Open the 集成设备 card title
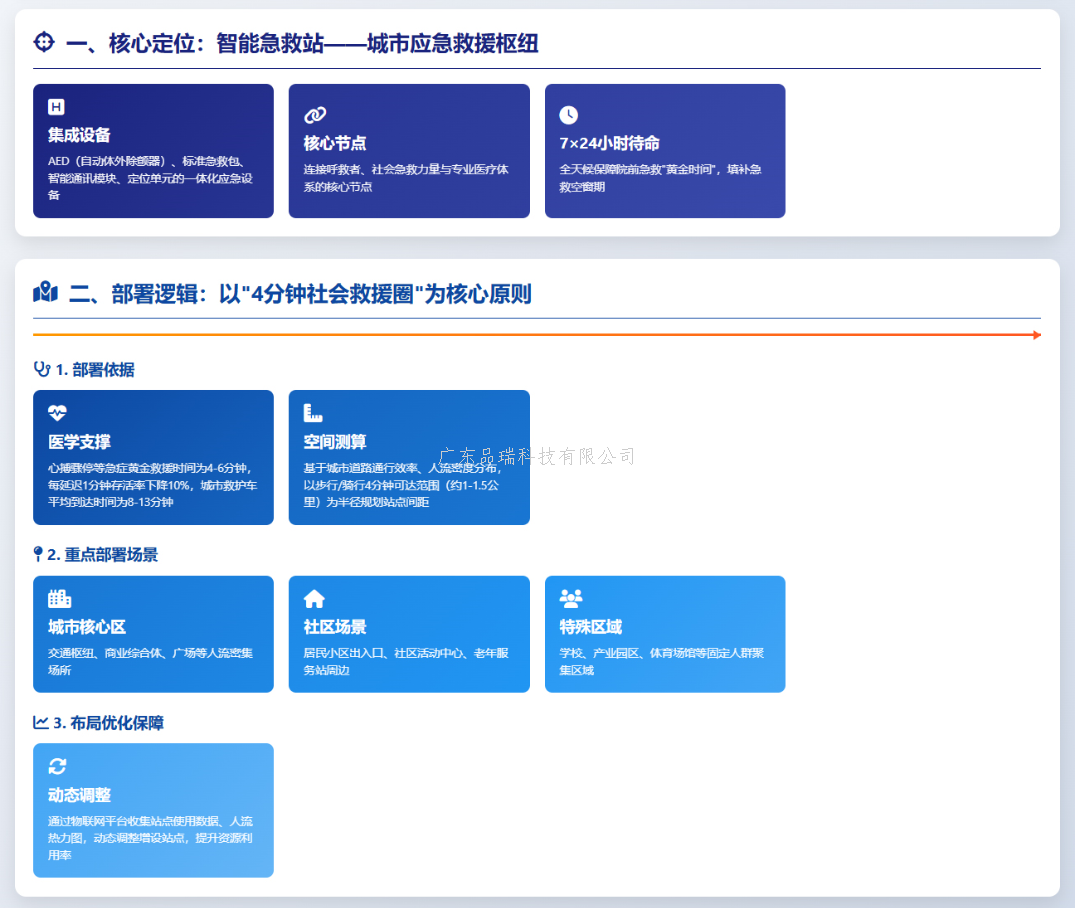The height and width of the screenshot is (908, 1075). point(79,135)
